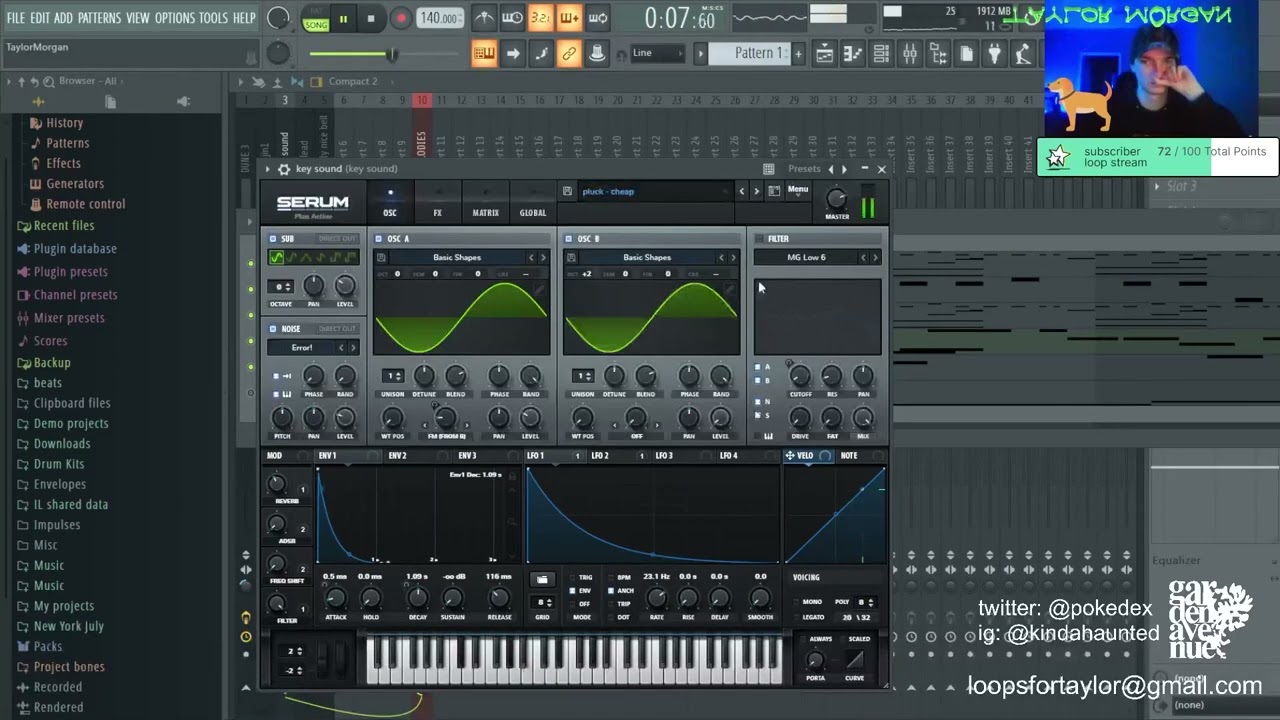Screen dimensions: 1280x720
Task: Expand the Drum Kits folder
Action: click(x=58, y=464)
